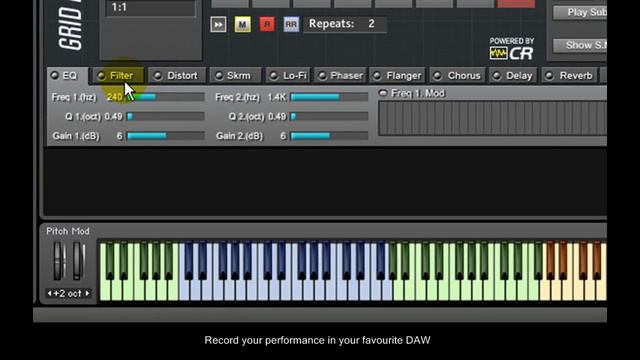This screenshot has width=640, height=360.
Task: Open the Phaser tab
Action: pos(341,76)
